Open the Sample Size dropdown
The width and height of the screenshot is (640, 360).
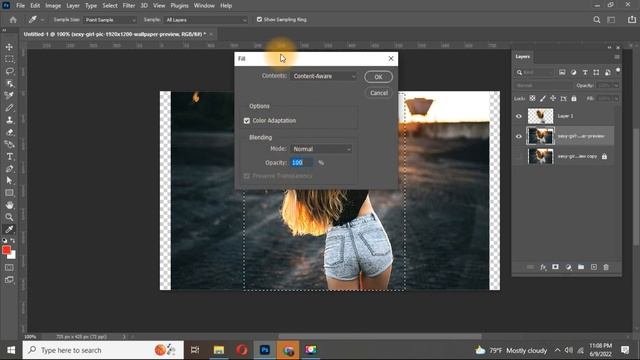pyautogui.click(x=110, y=20)
